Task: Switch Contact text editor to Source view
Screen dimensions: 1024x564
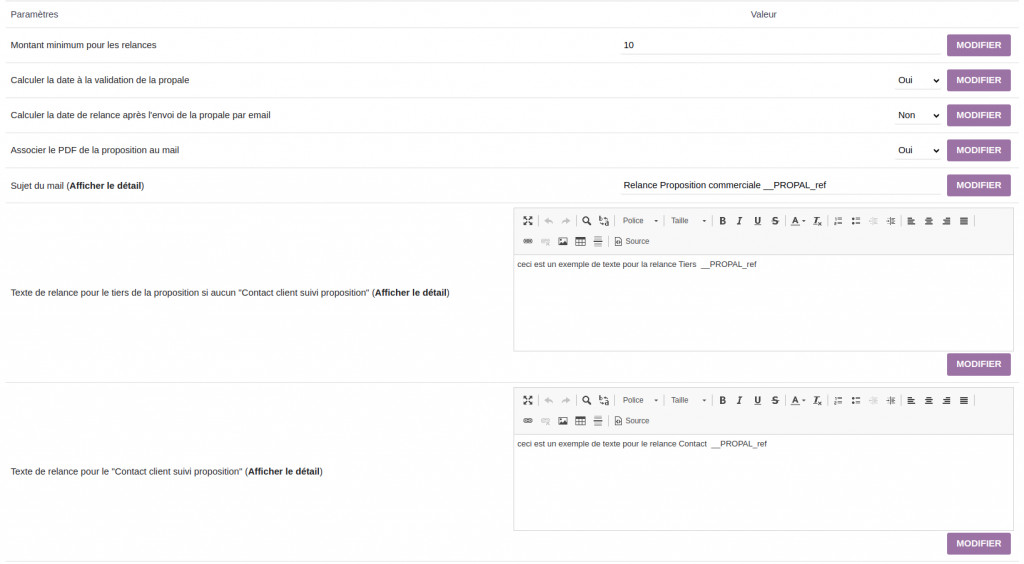Action: tap(632, 421)
